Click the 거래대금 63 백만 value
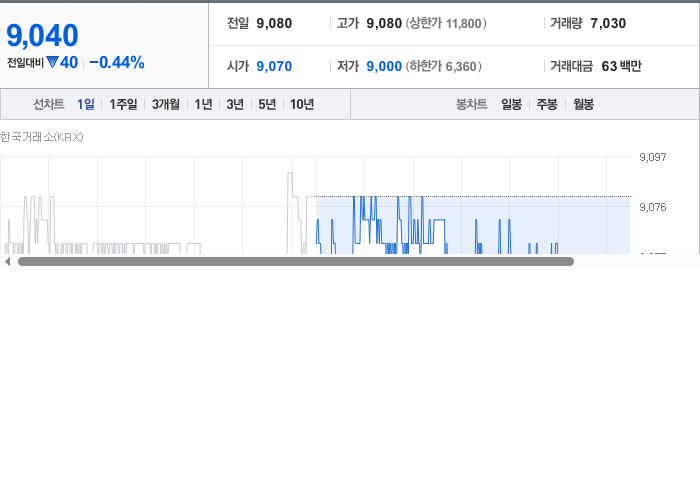The image size is (700, 490). 621,66
